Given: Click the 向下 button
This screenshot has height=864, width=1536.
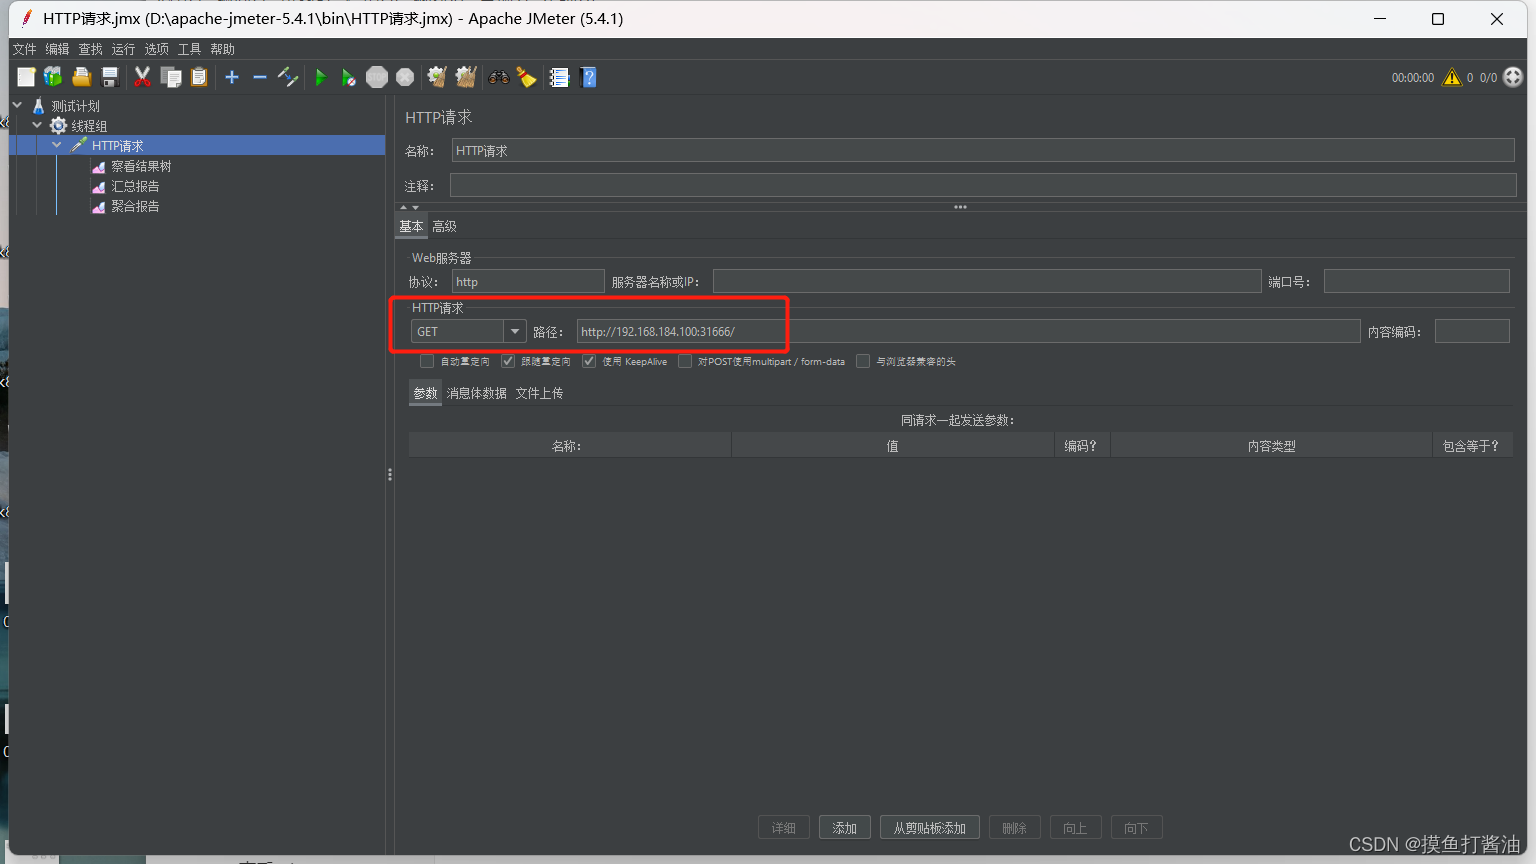Looking at the screenshot, I should 1137,828.
